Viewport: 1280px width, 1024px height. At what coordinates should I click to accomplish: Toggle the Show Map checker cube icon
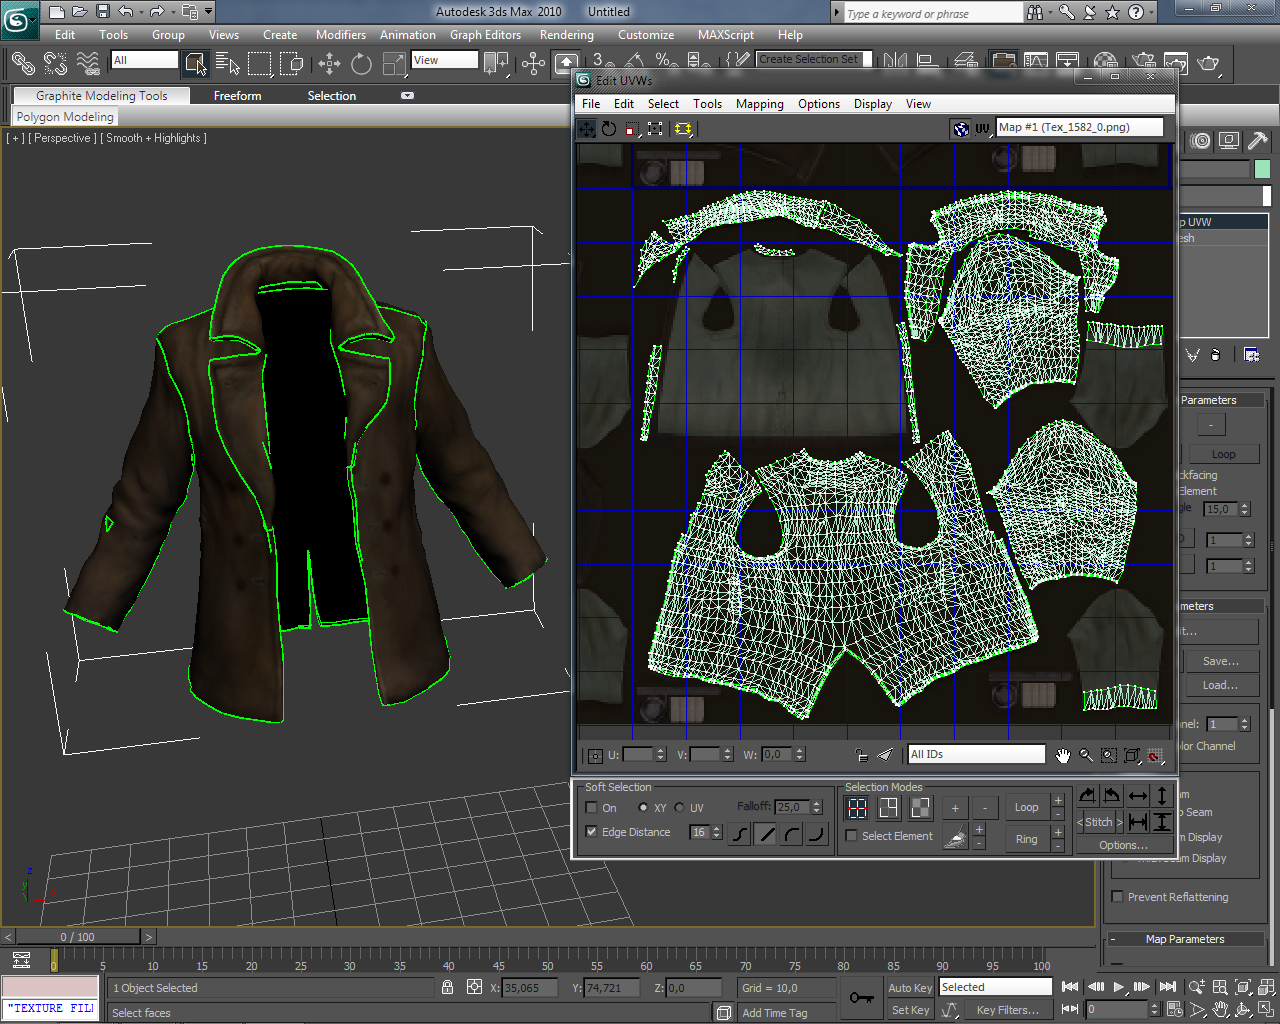pos(961,129)
